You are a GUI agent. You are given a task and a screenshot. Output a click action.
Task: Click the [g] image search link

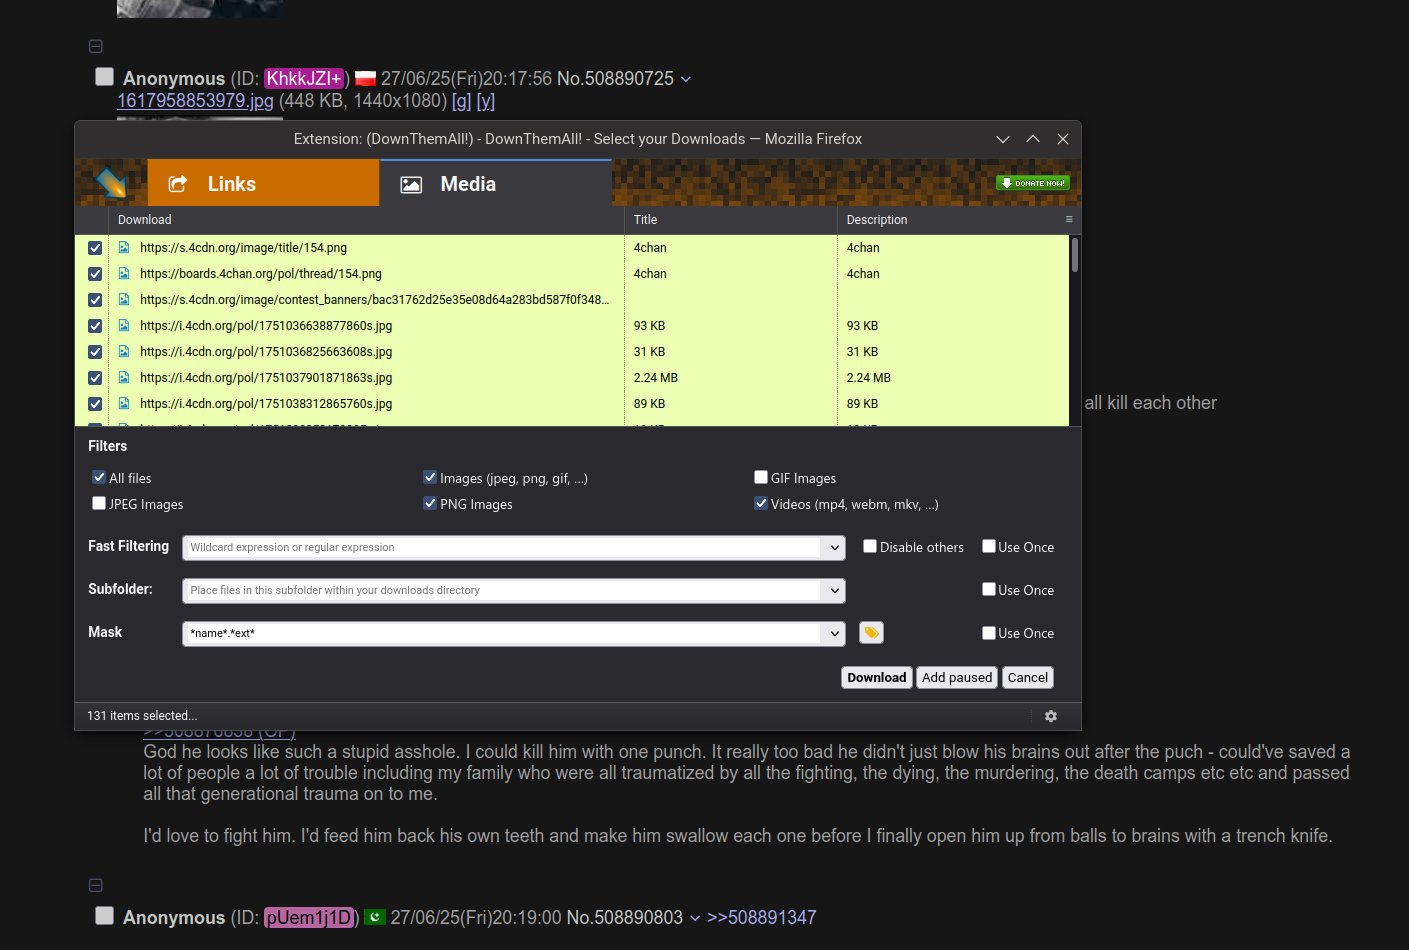pyautogui.click(x=462, y=101)
